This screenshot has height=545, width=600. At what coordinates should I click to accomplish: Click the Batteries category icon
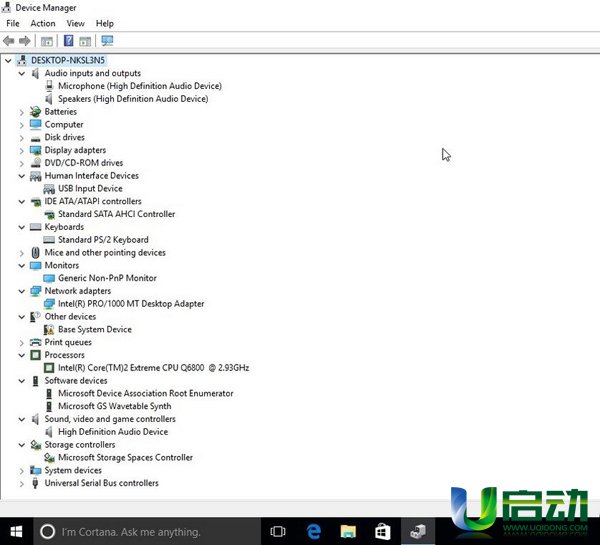point(35,112)
